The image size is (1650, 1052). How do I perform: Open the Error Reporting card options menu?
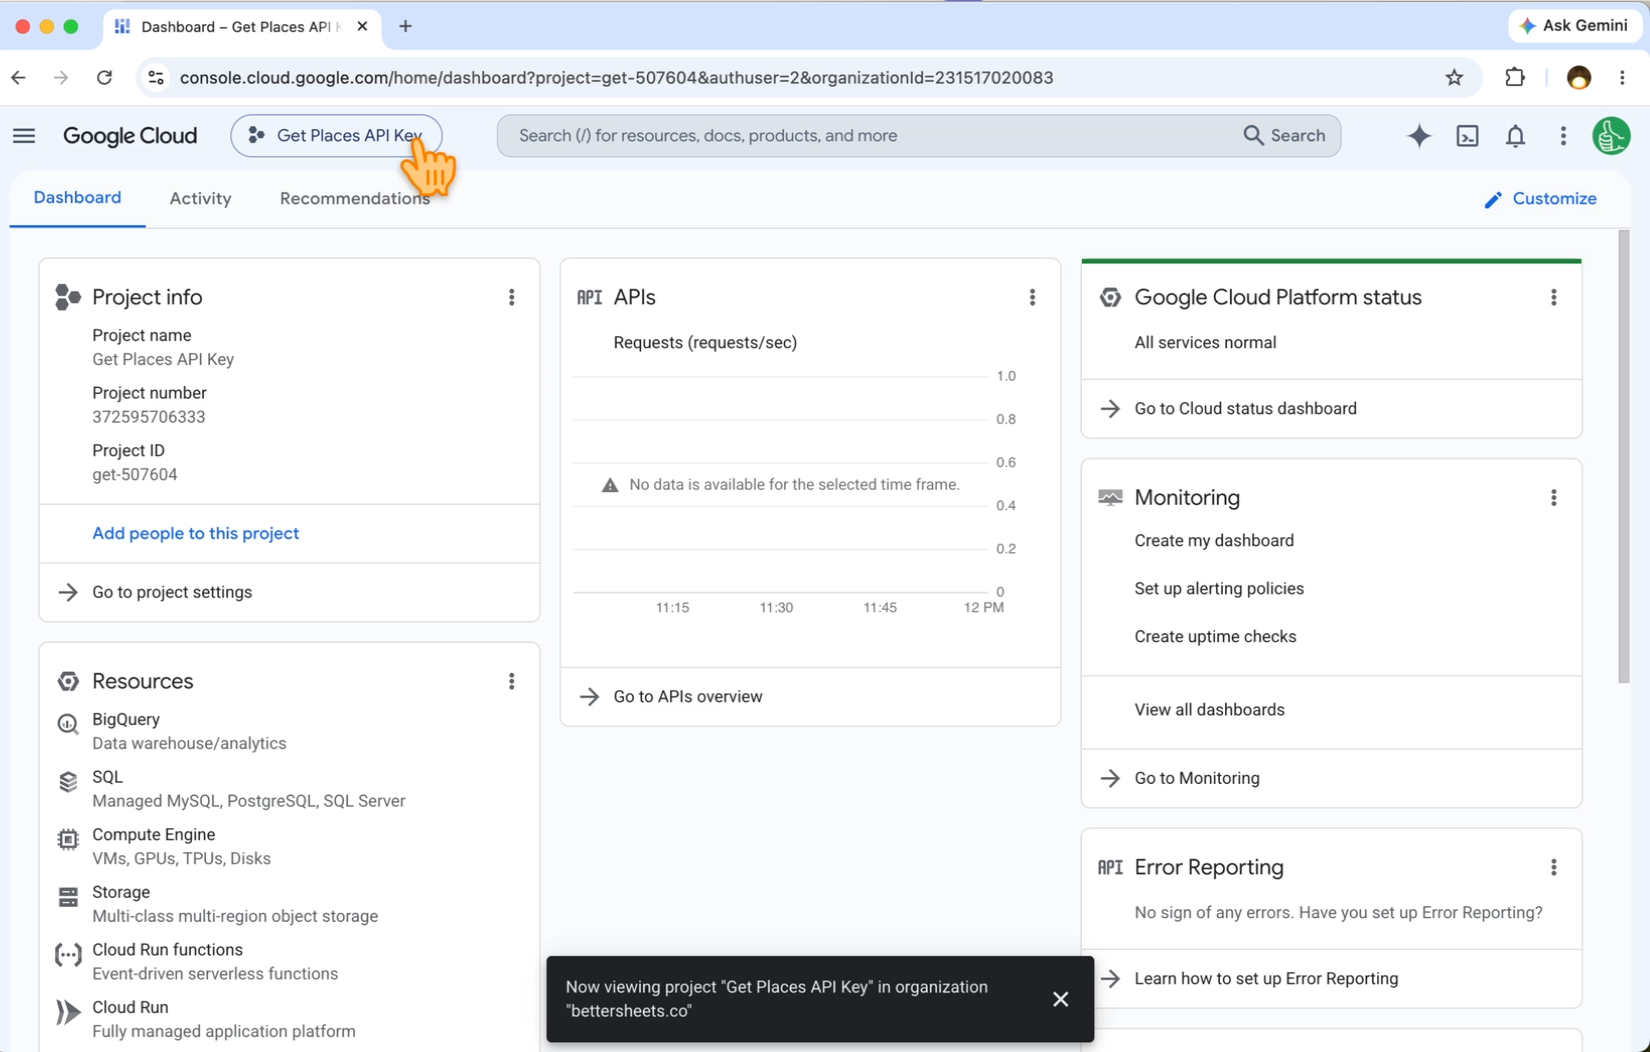pyautogui.click(x=1553, y=867)
